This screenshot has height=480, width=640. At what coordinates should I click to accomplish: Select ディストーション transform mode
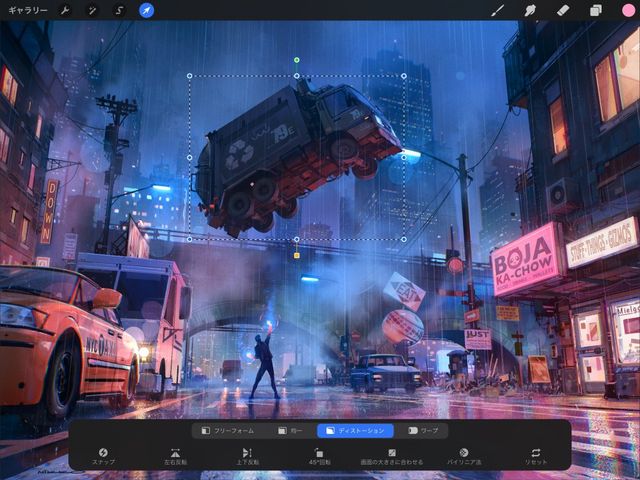point(355,431)
